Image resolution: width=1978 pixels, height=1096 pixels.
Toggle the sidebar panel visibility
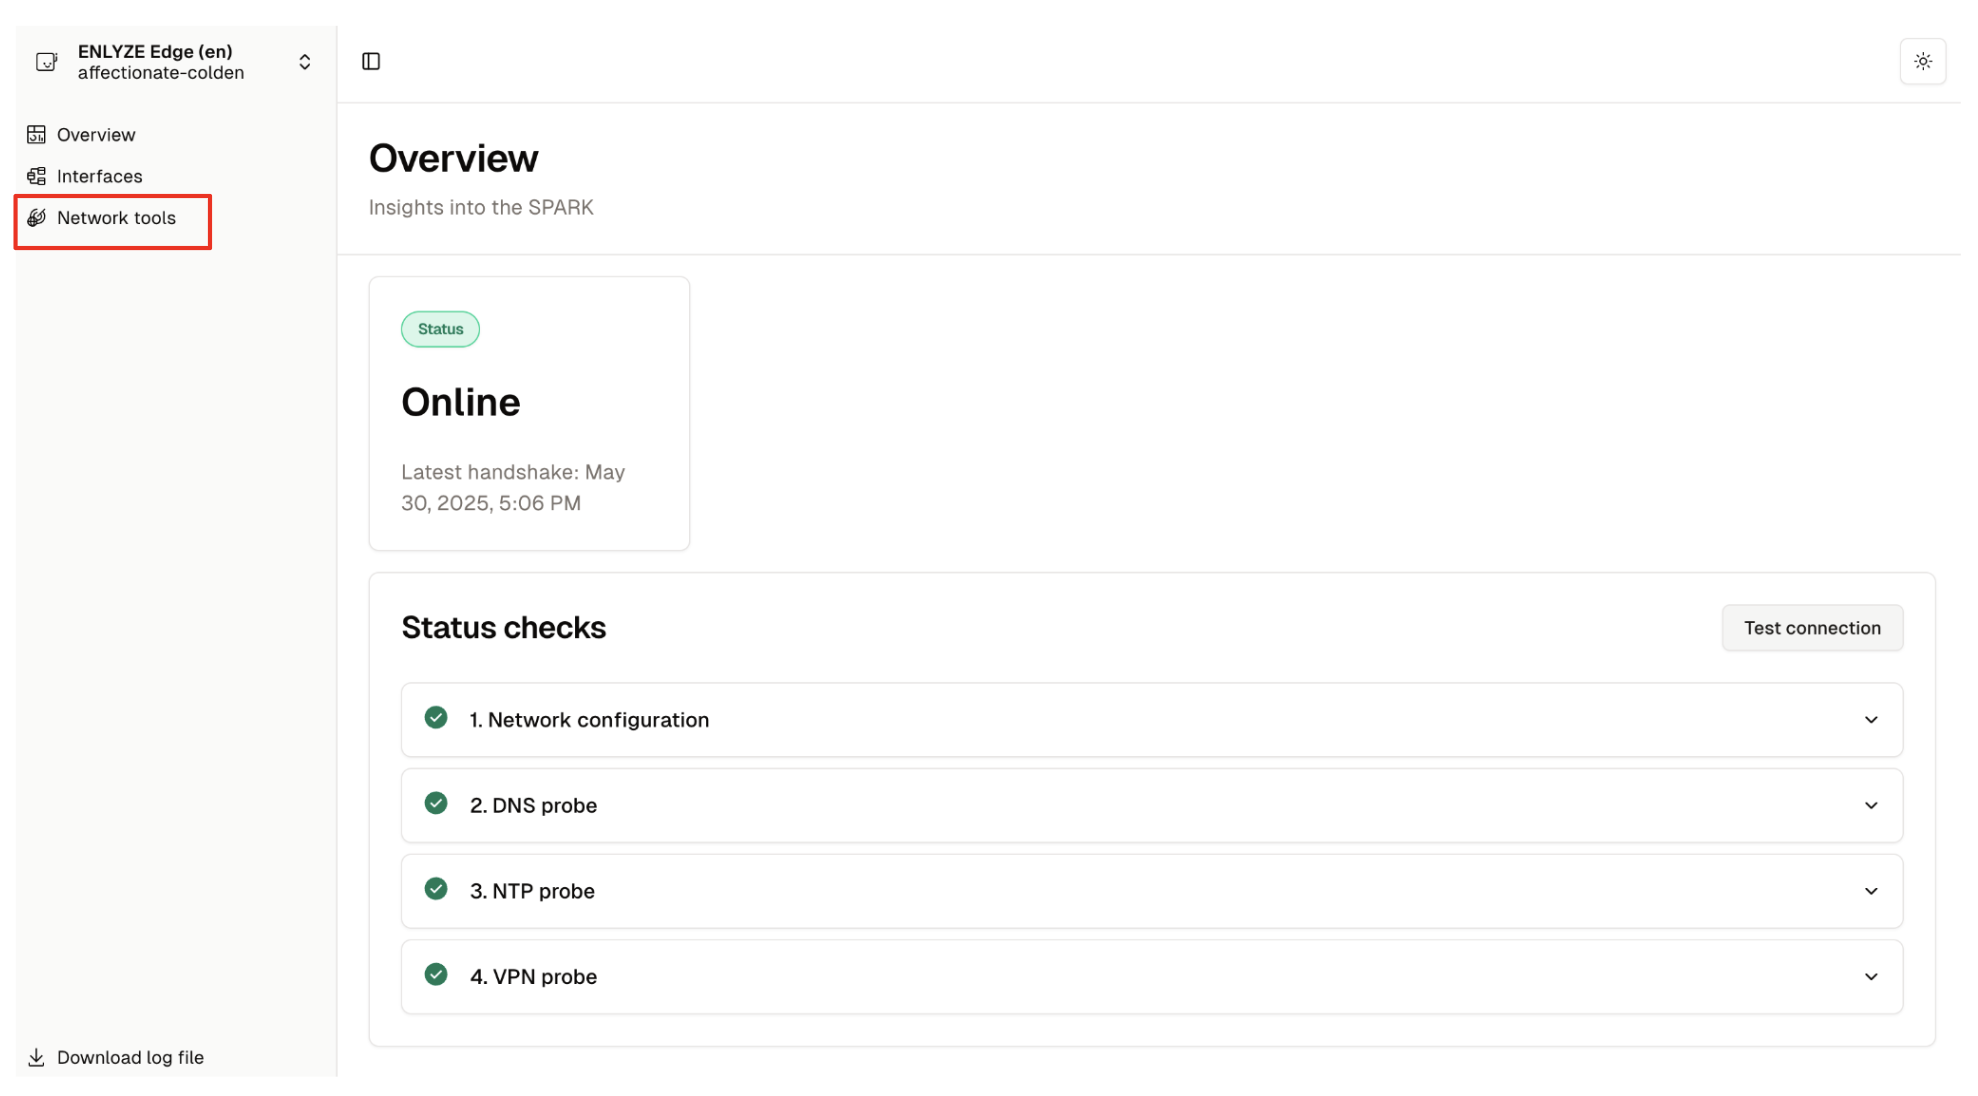pos(371,62)
